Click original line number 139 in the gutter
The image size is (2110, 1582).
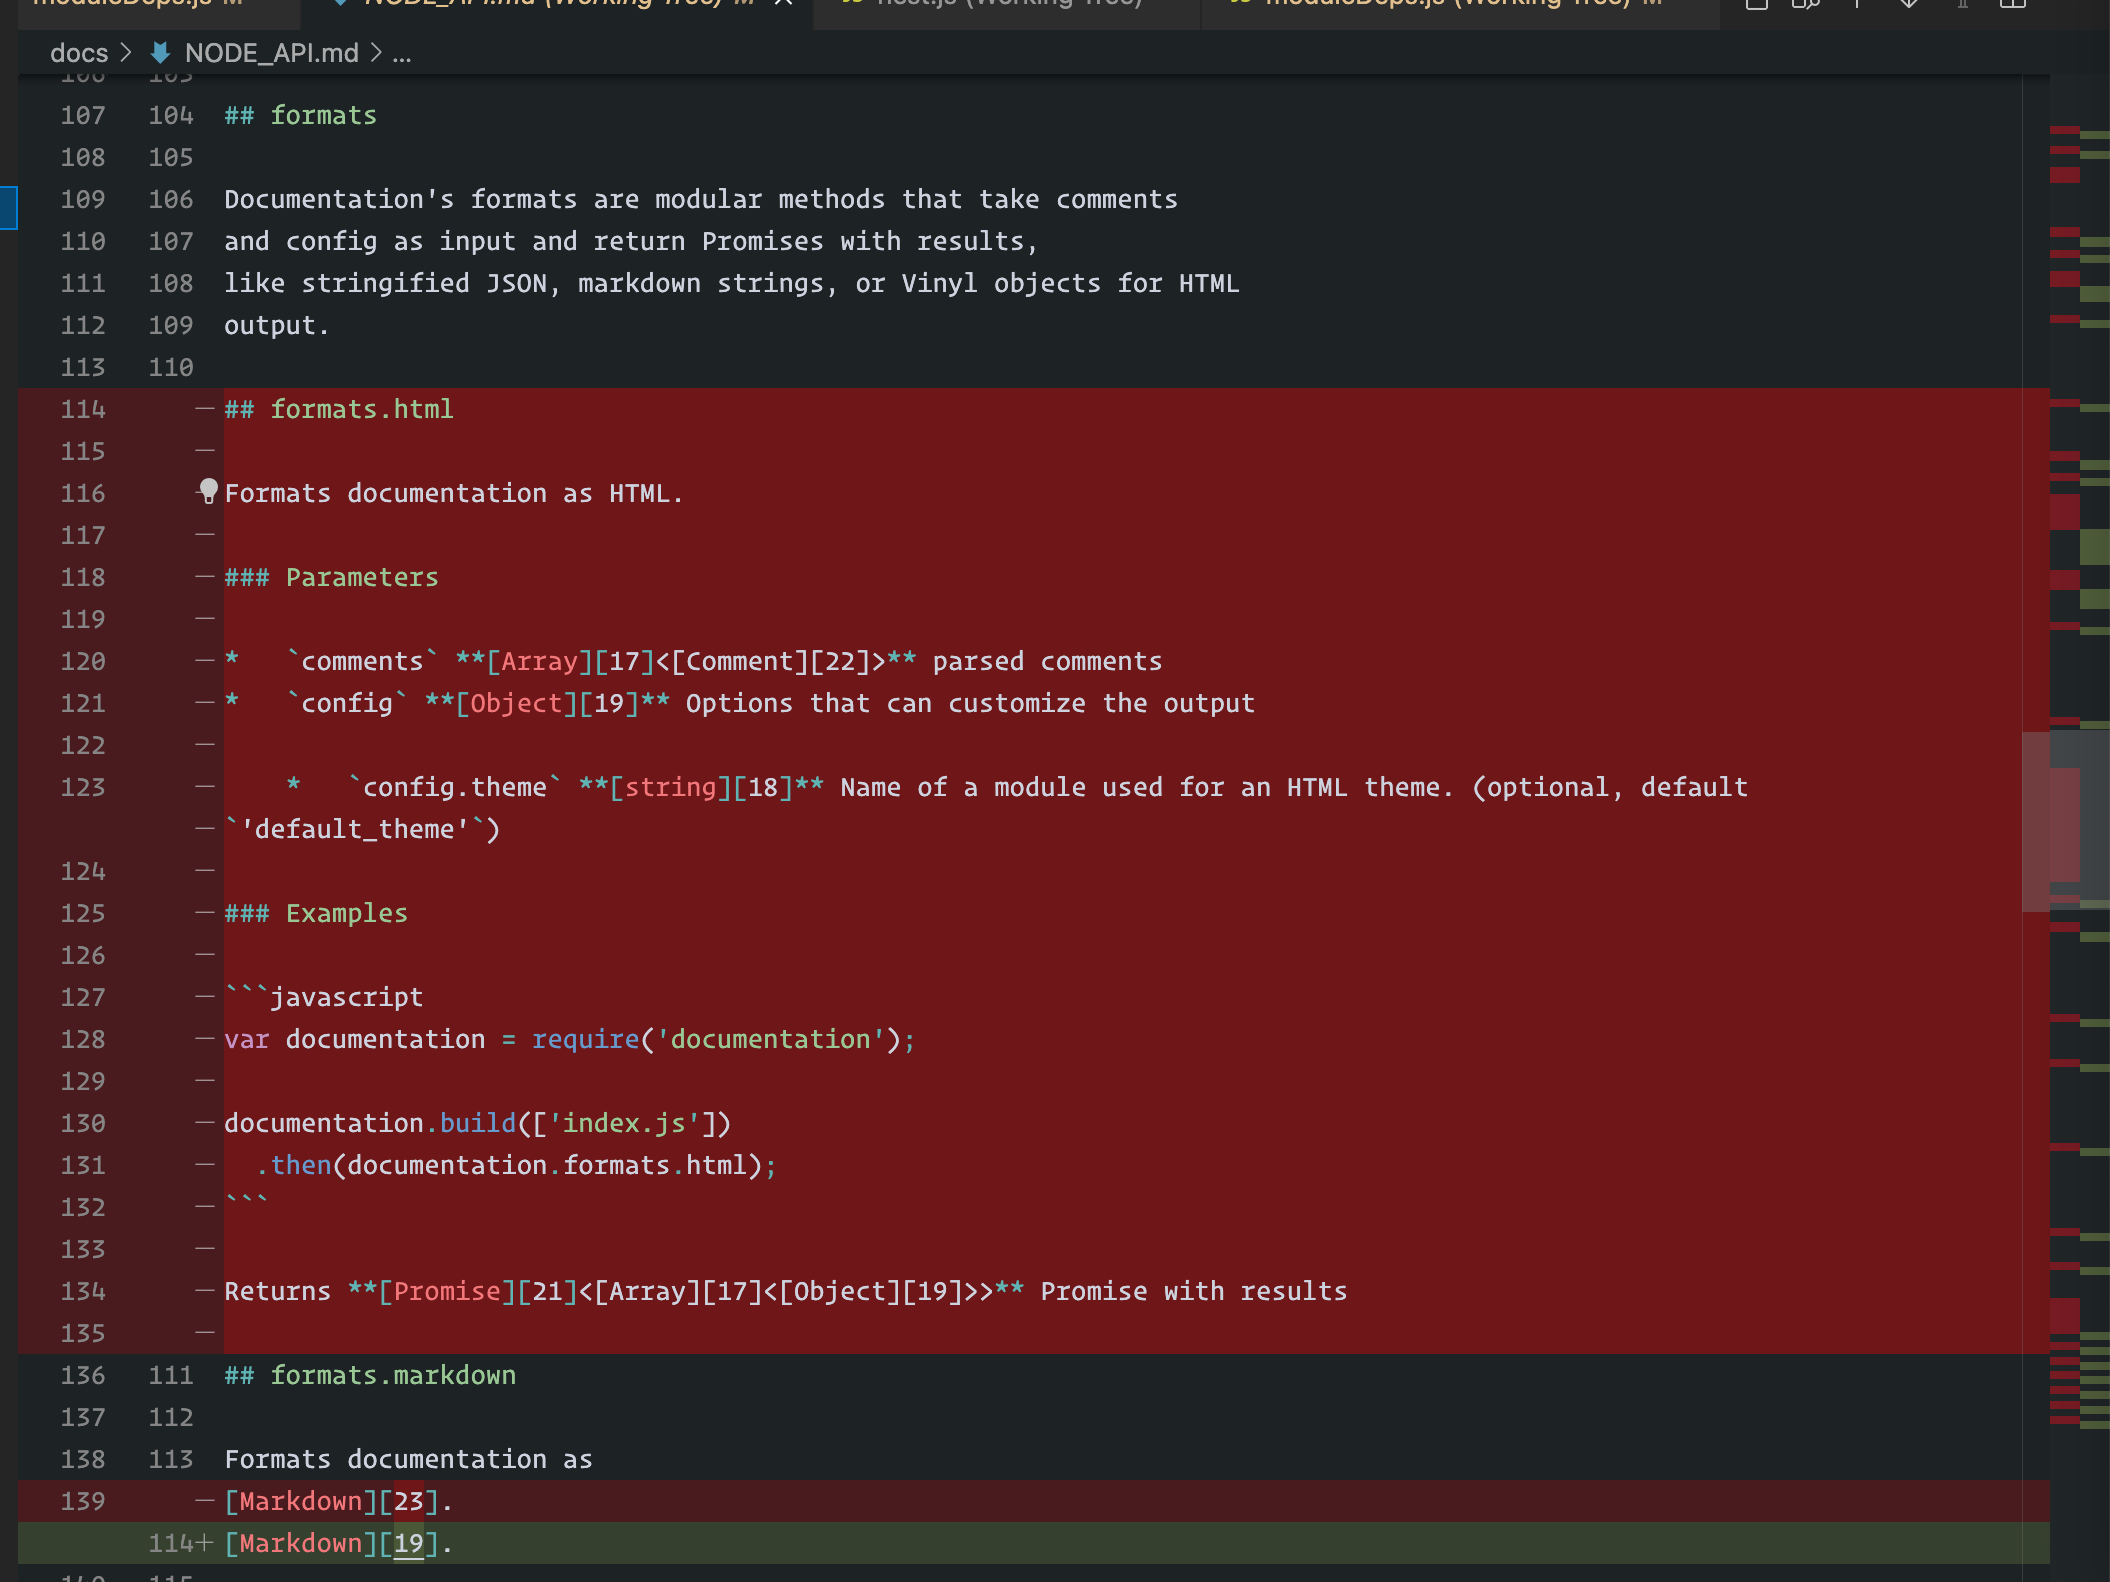83,1501
